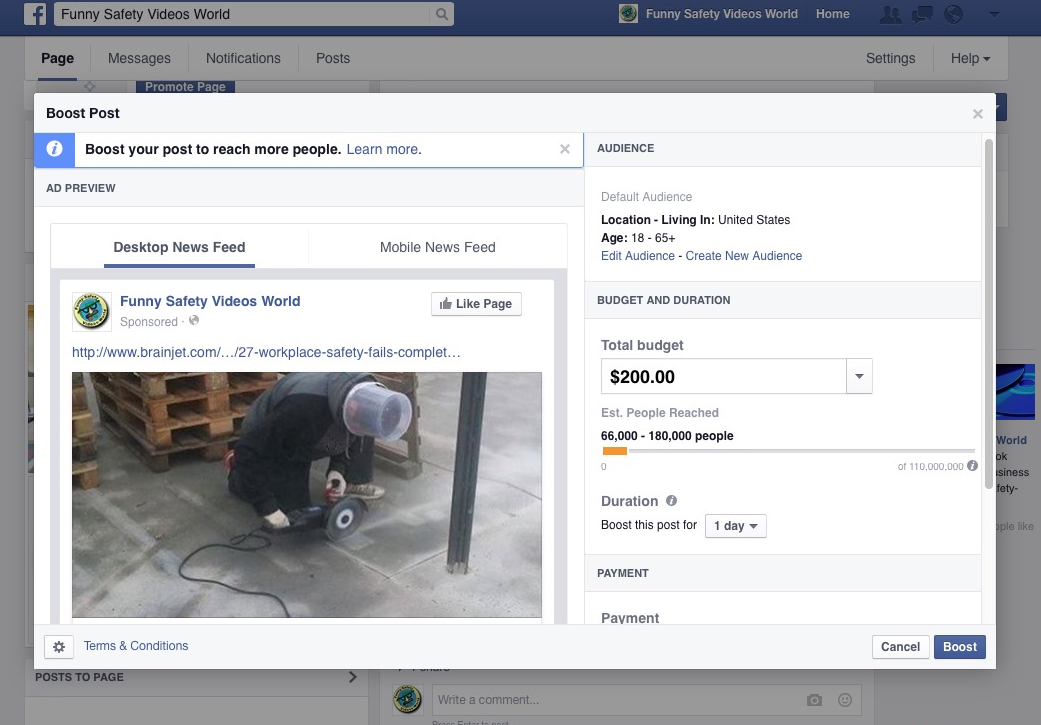1041x725 pixels.
Task: Click the page profile picture in the ad preview
Action: click(91, 311)
